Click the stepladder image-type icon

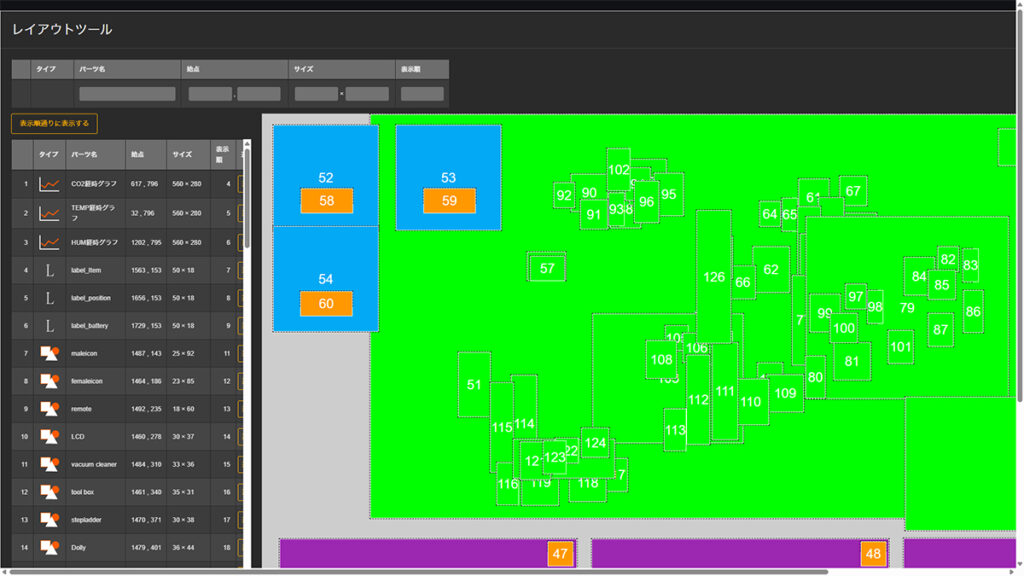click(50, 520)
